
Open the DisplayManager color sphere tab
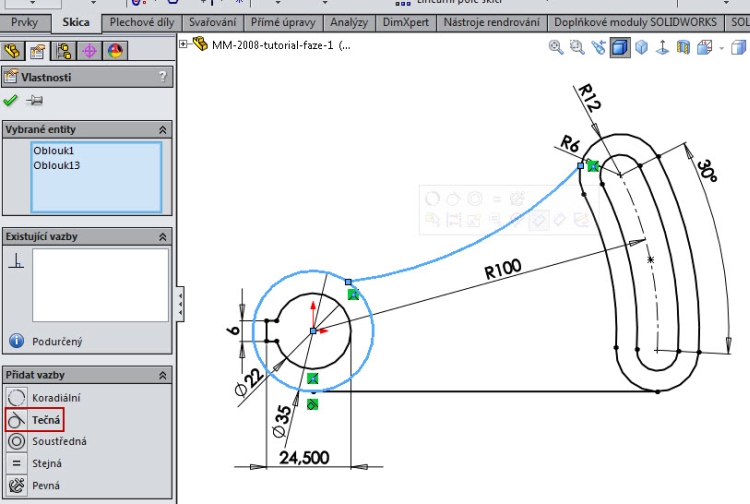[115, 50]
